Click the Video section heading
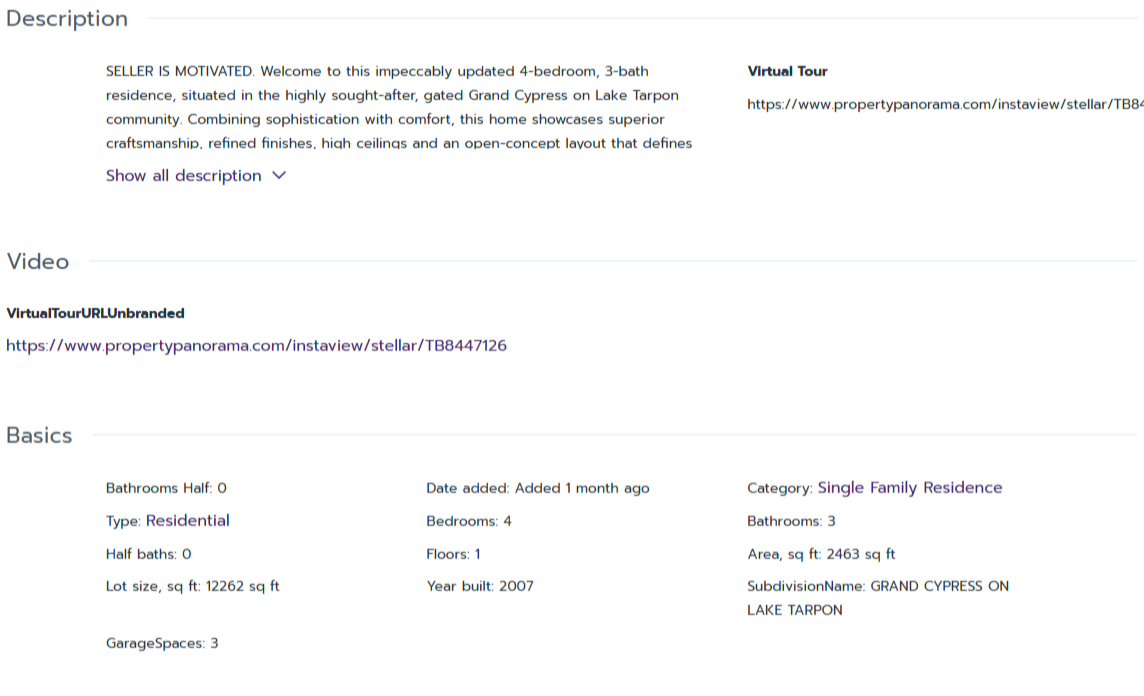1144x696 pixels. tap(38, 262)
